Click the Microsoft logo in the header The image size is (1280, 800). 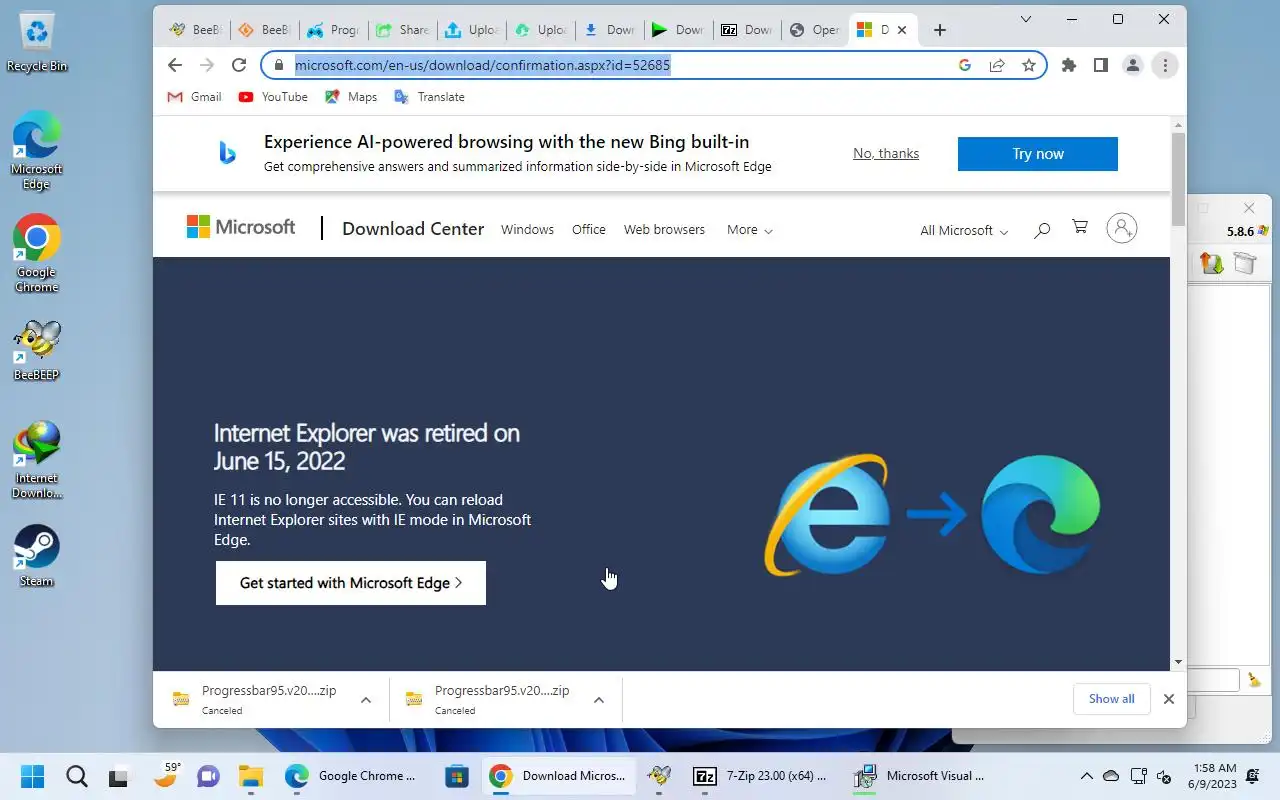(241, 227)
